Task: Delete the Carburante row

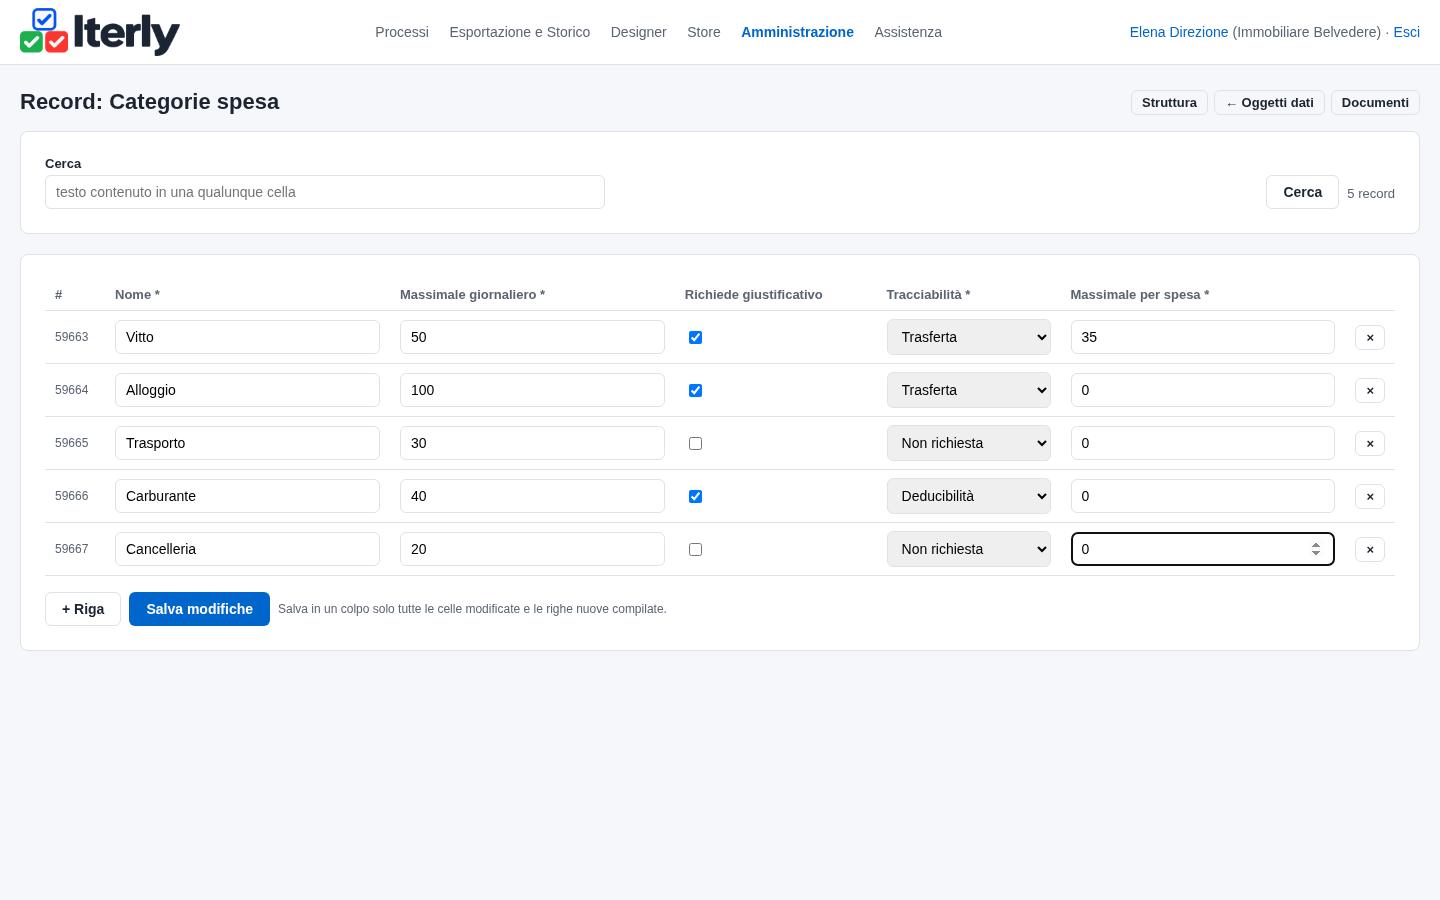Action: coord(1369,496)
